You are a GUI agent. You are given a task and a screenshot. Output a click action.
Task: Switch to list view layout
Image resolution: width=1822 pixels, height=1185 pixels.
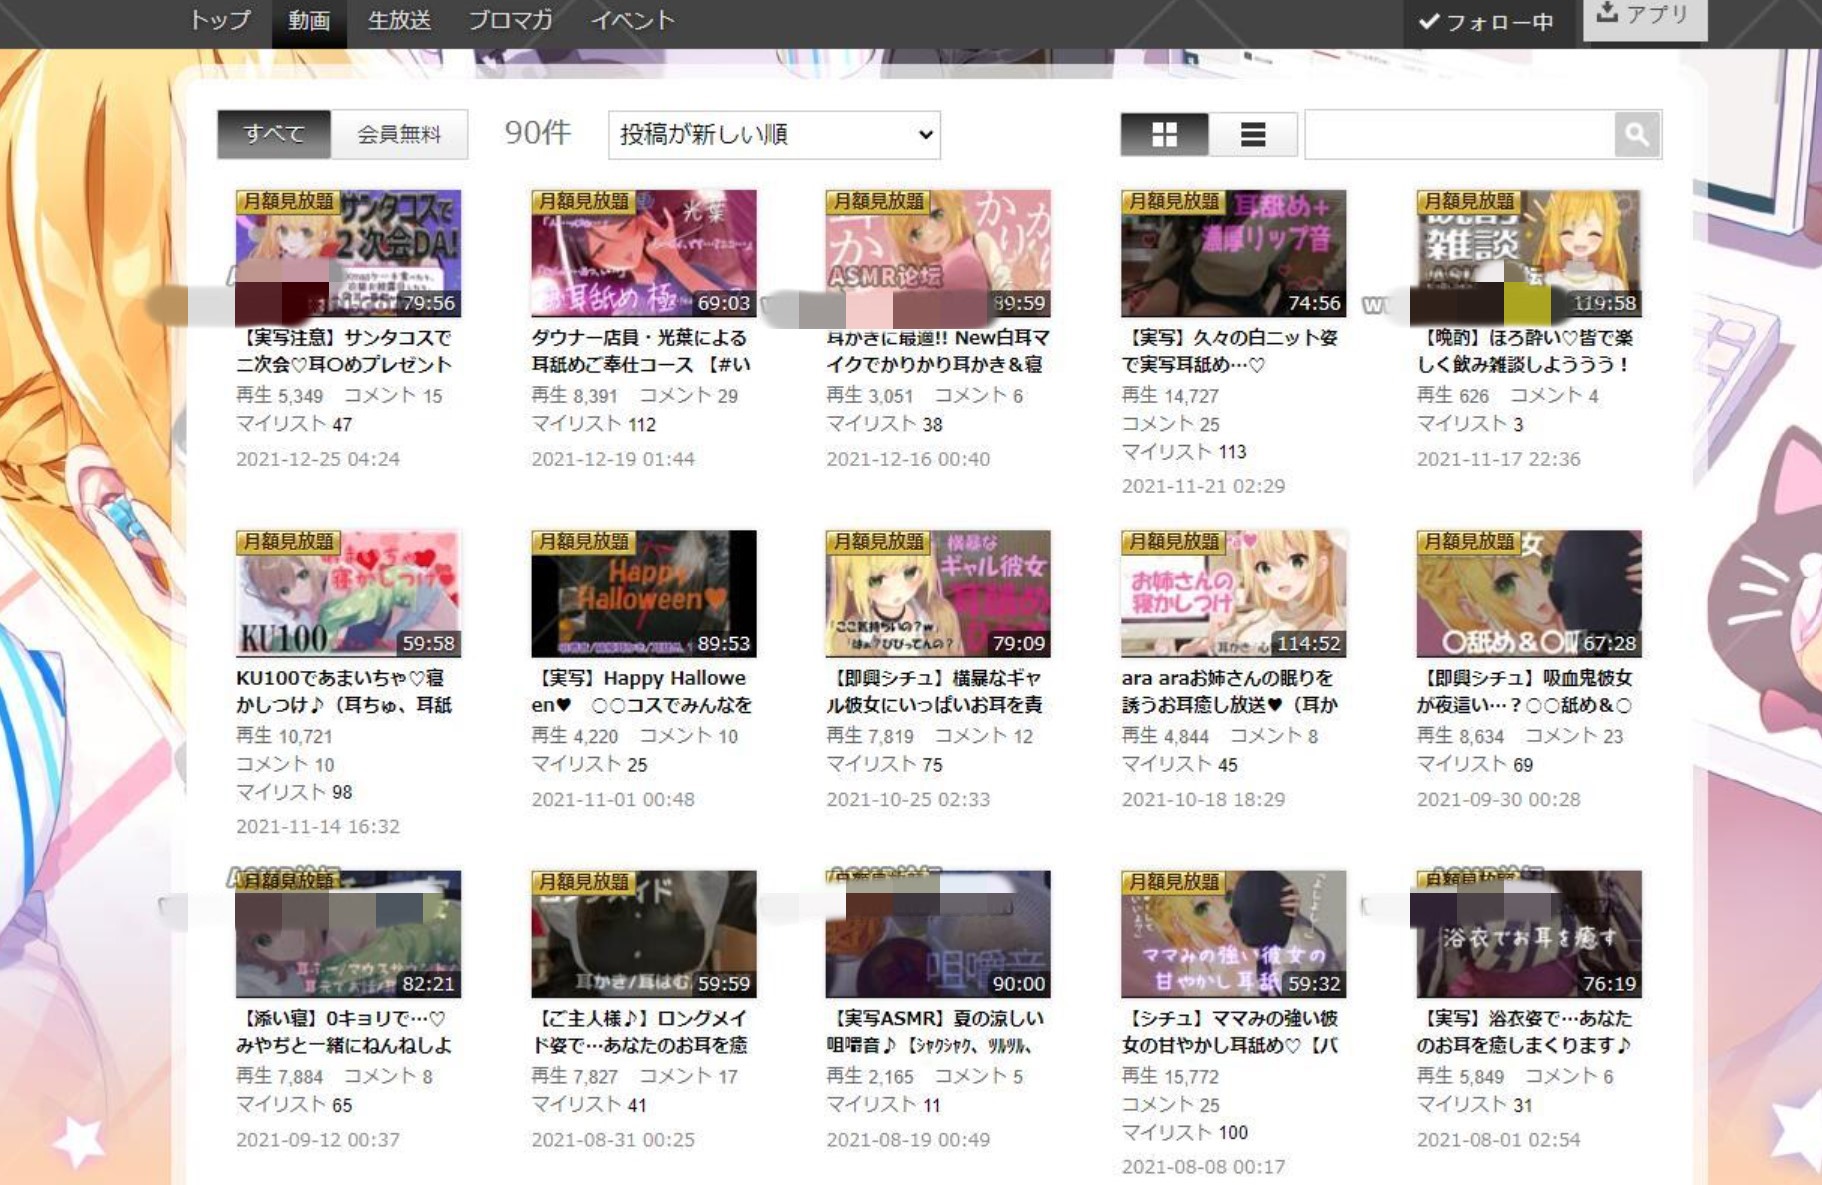coord(1252,134)
